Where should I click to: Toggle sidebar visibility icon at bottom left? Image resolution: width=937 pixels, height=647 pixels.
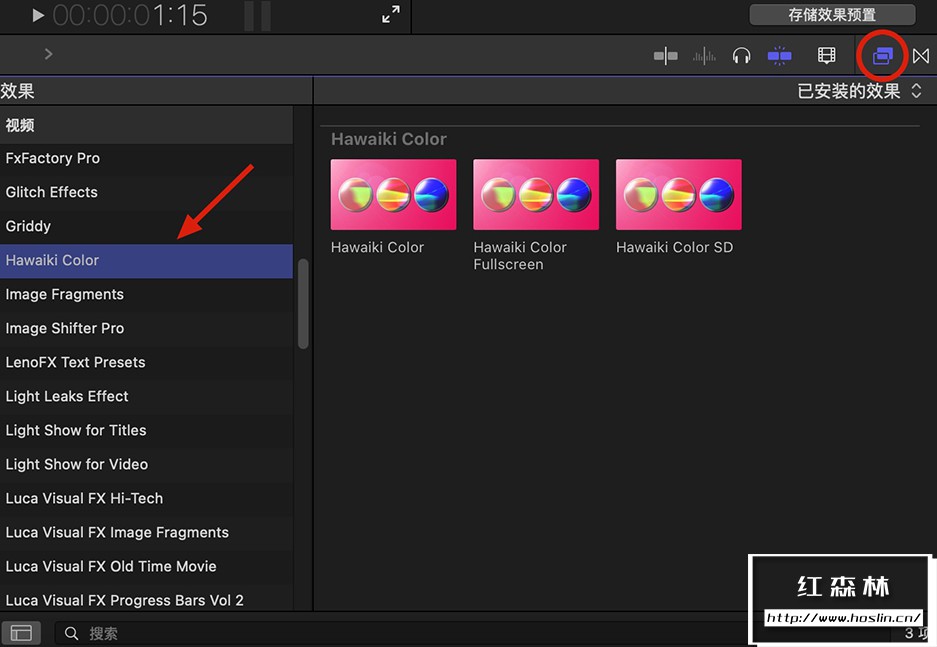(21, 633)
